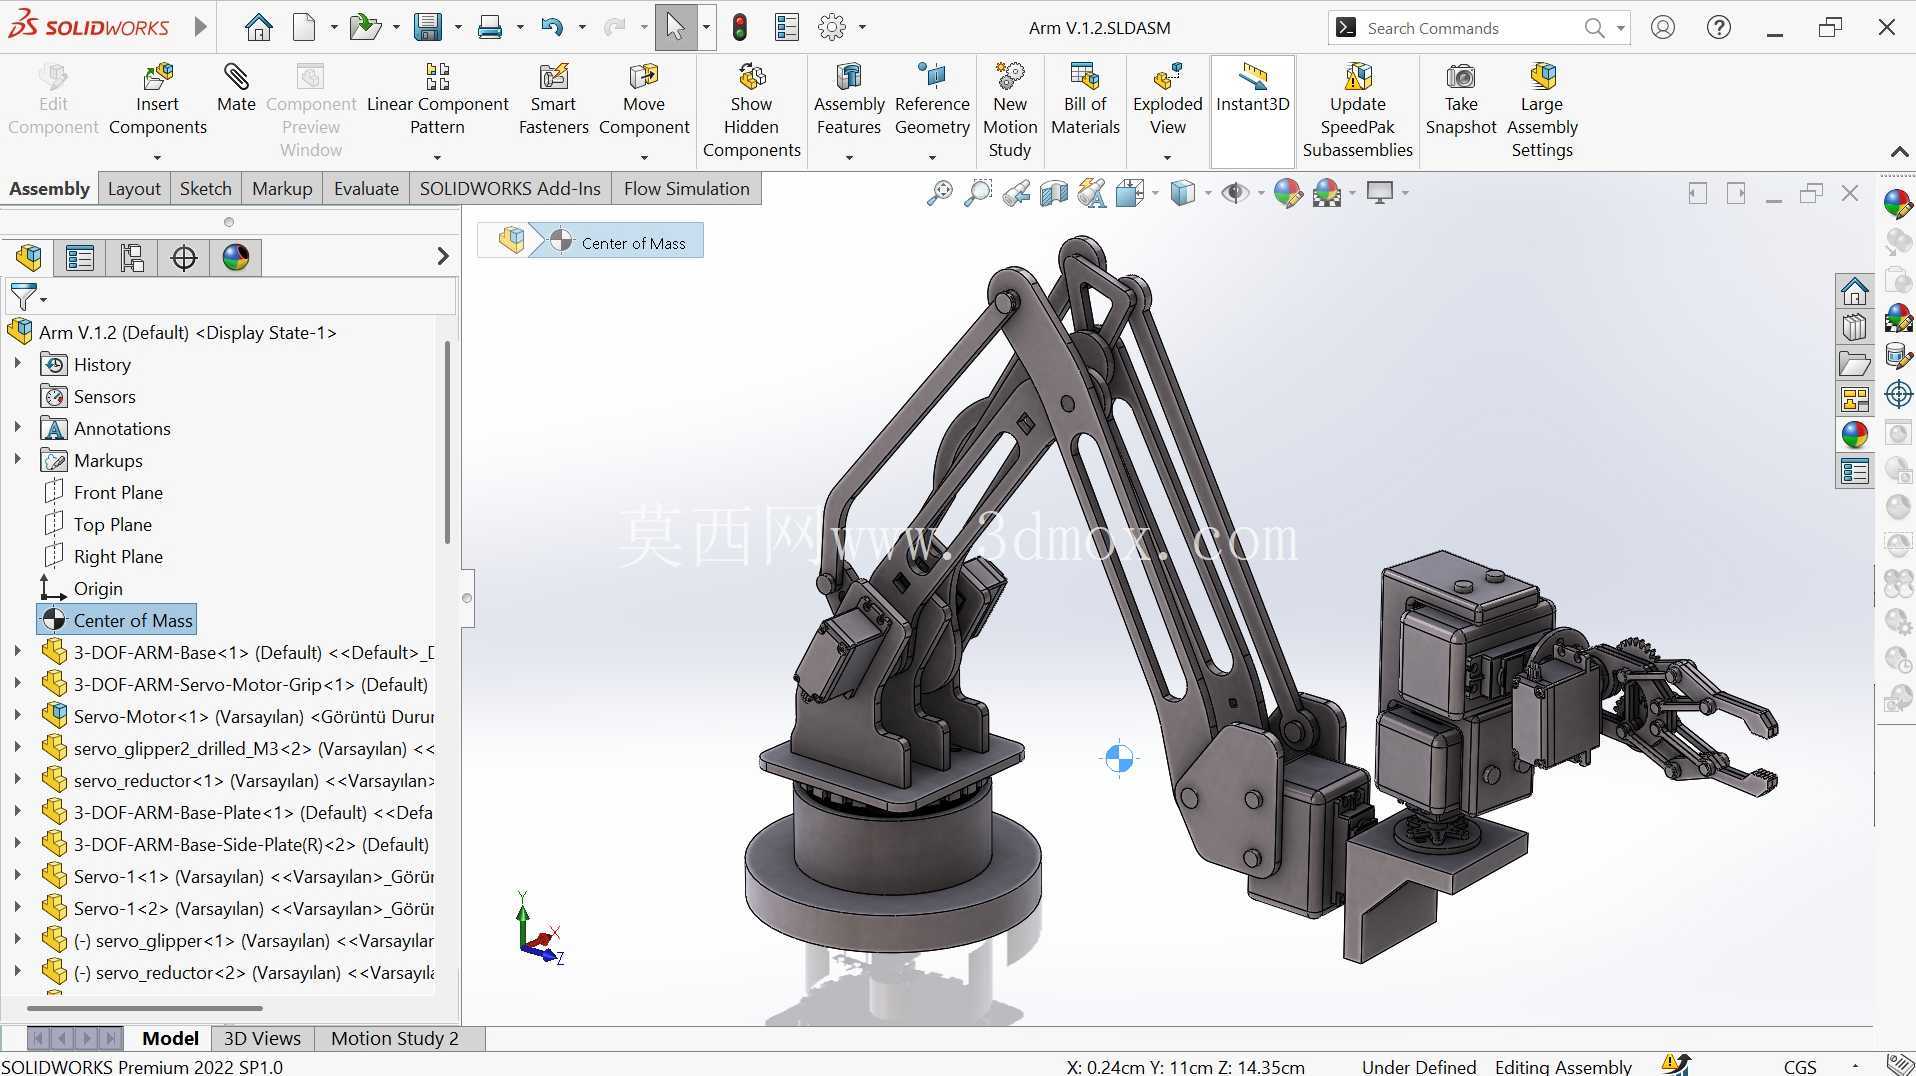Open the Motion Study 2 tab
This screenshot has height=1076, width=1916.
point(394,1038)
